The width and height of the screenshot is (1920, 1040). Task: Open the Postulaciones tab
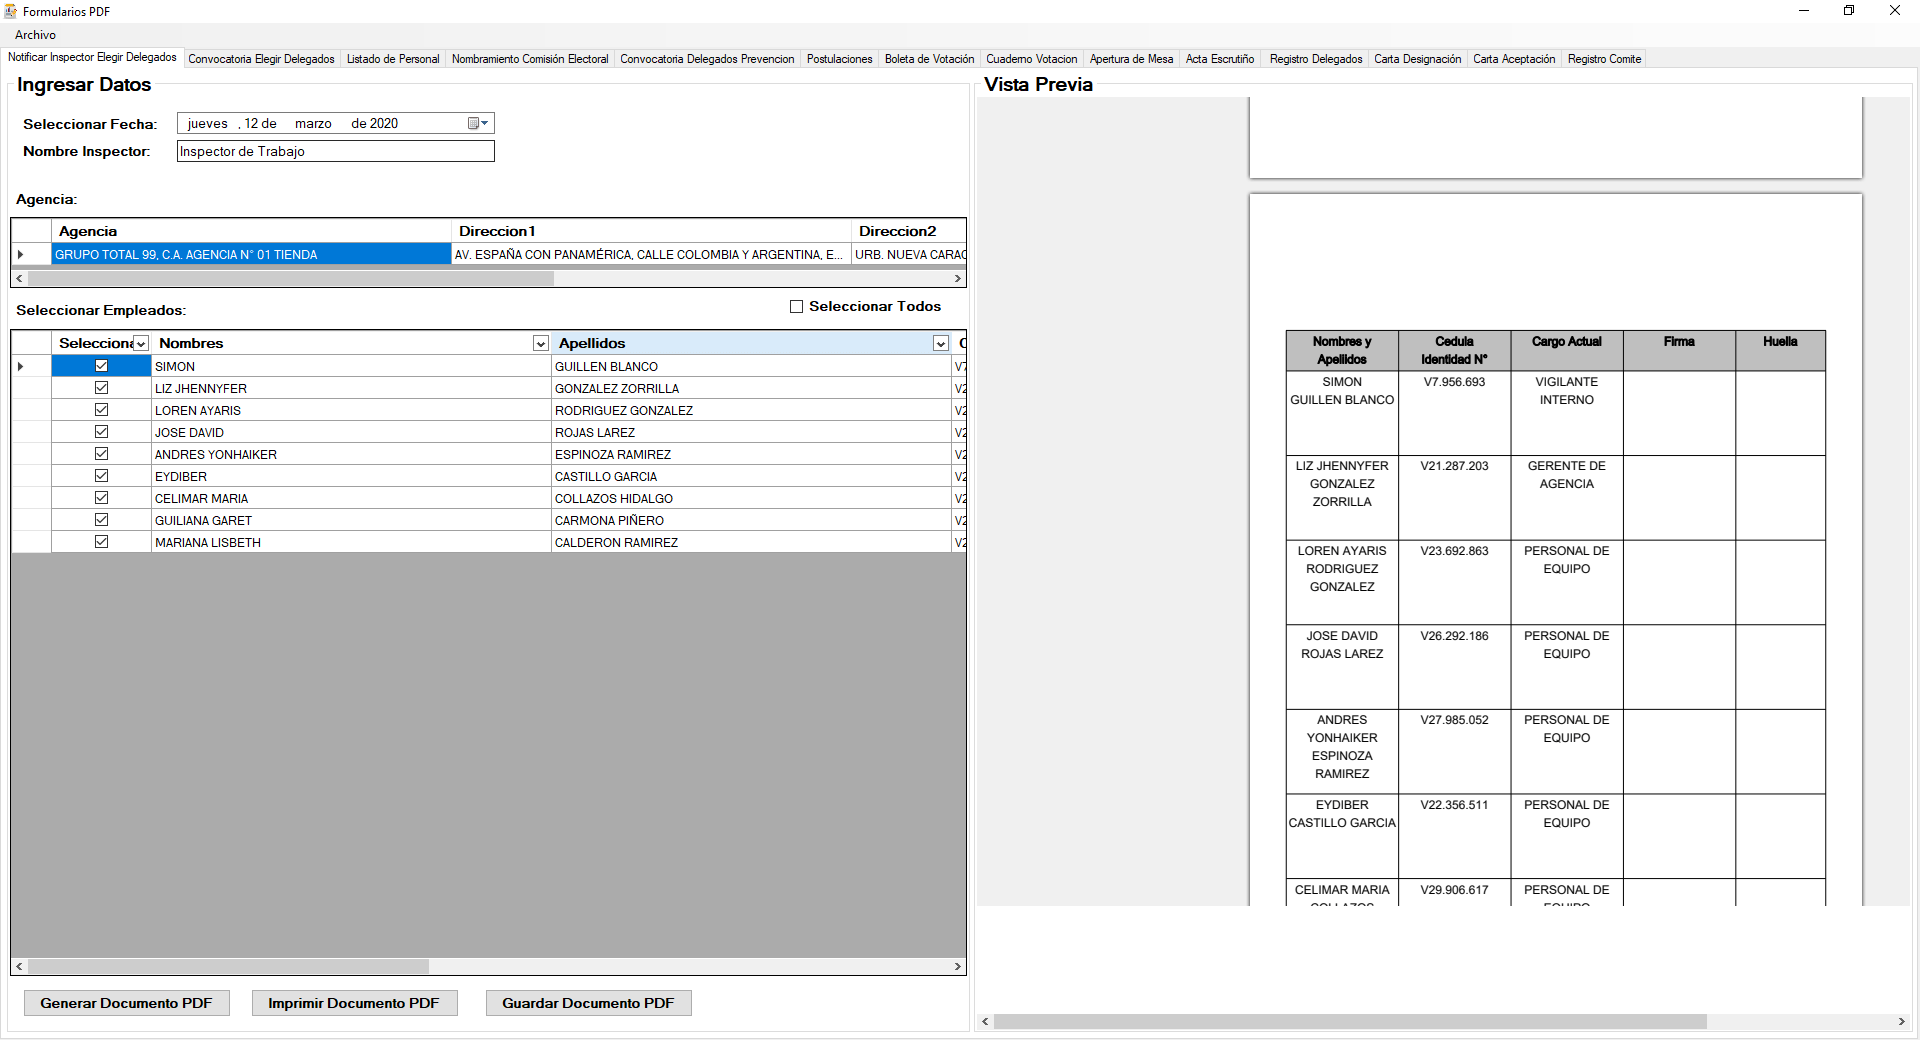tap(839, 59)
